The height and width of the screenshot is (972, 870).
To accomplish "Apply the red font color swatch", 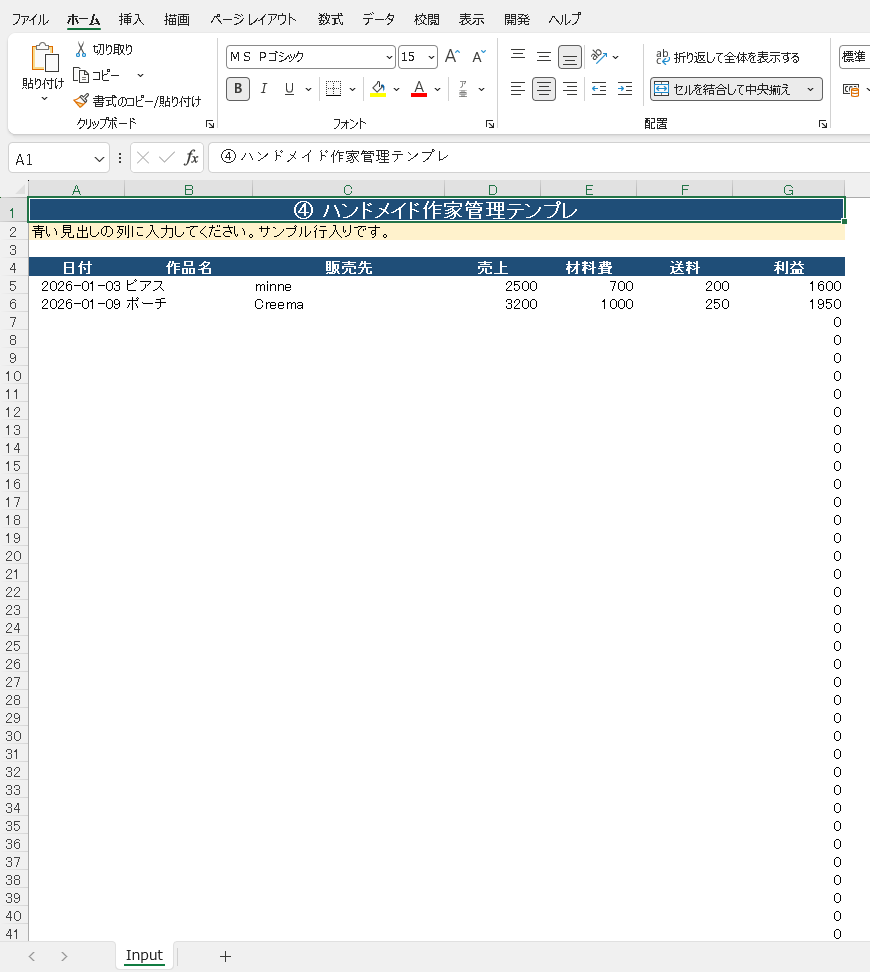I will (419, 89).
